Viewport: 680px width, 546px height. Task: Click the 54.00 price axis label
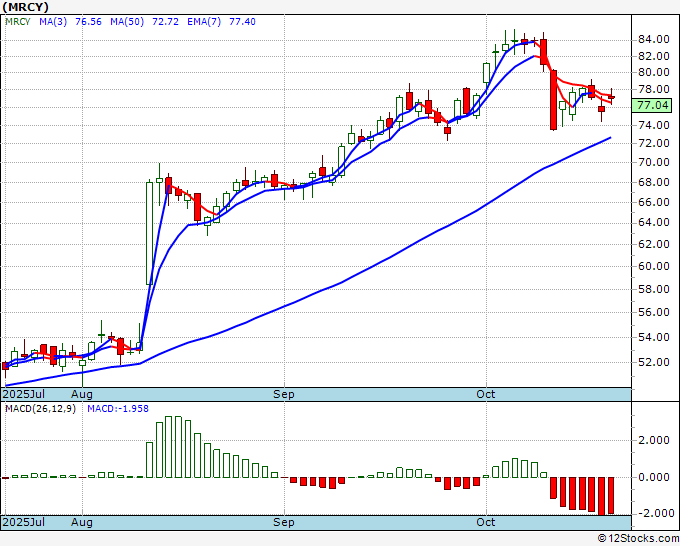654,337
